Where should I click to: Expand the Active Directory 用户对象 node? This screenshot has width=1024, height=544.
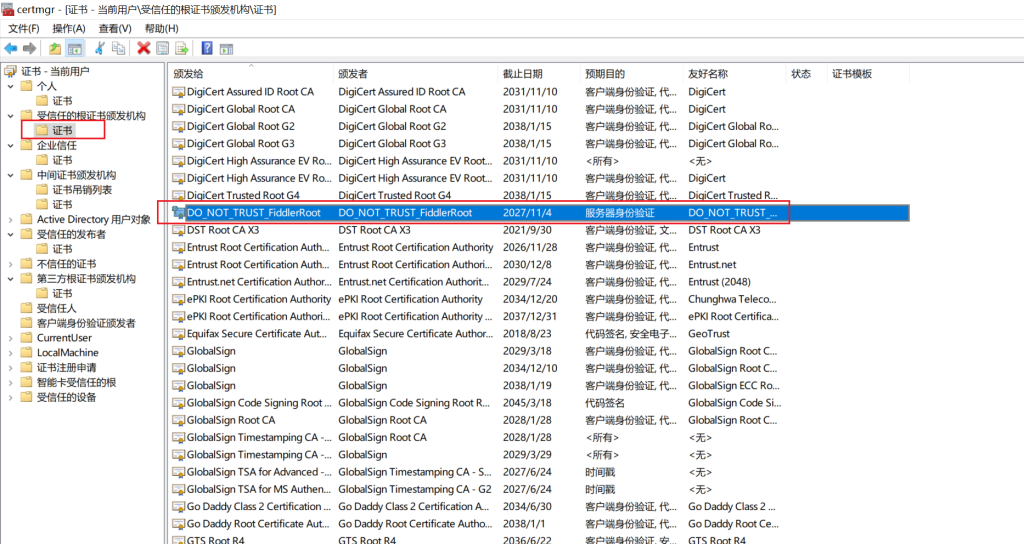10,219
